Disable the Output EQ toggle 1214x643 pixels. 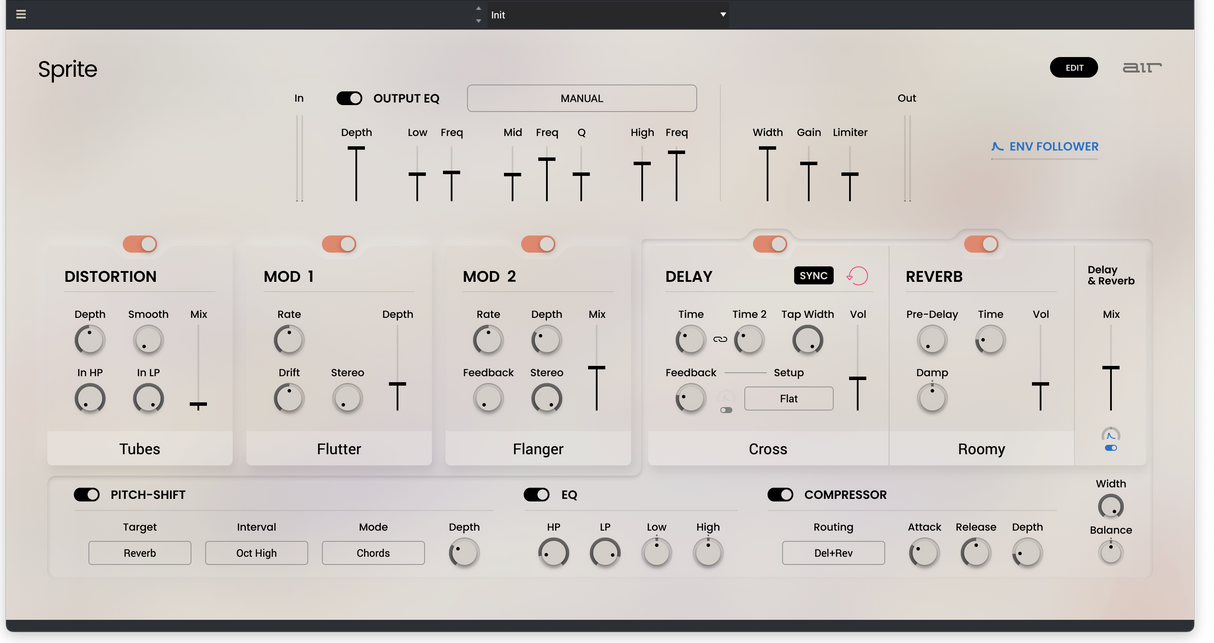(x=349, y=98)
